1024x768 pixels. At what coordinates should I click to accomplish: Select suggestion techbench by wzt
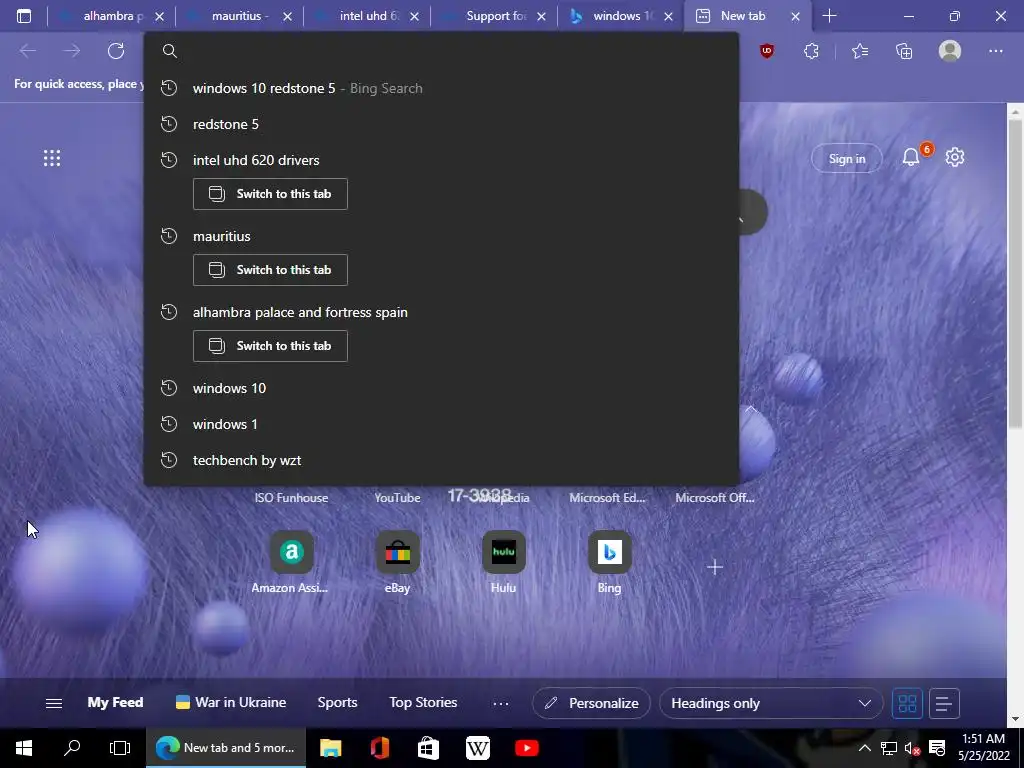pos(441,460)
